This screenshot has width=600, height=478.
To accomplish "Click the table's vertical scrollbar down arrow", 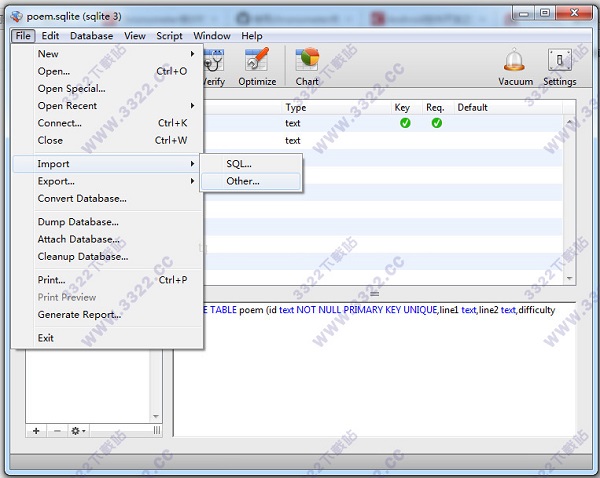I will pyautogui.click(x=571, y=278).
